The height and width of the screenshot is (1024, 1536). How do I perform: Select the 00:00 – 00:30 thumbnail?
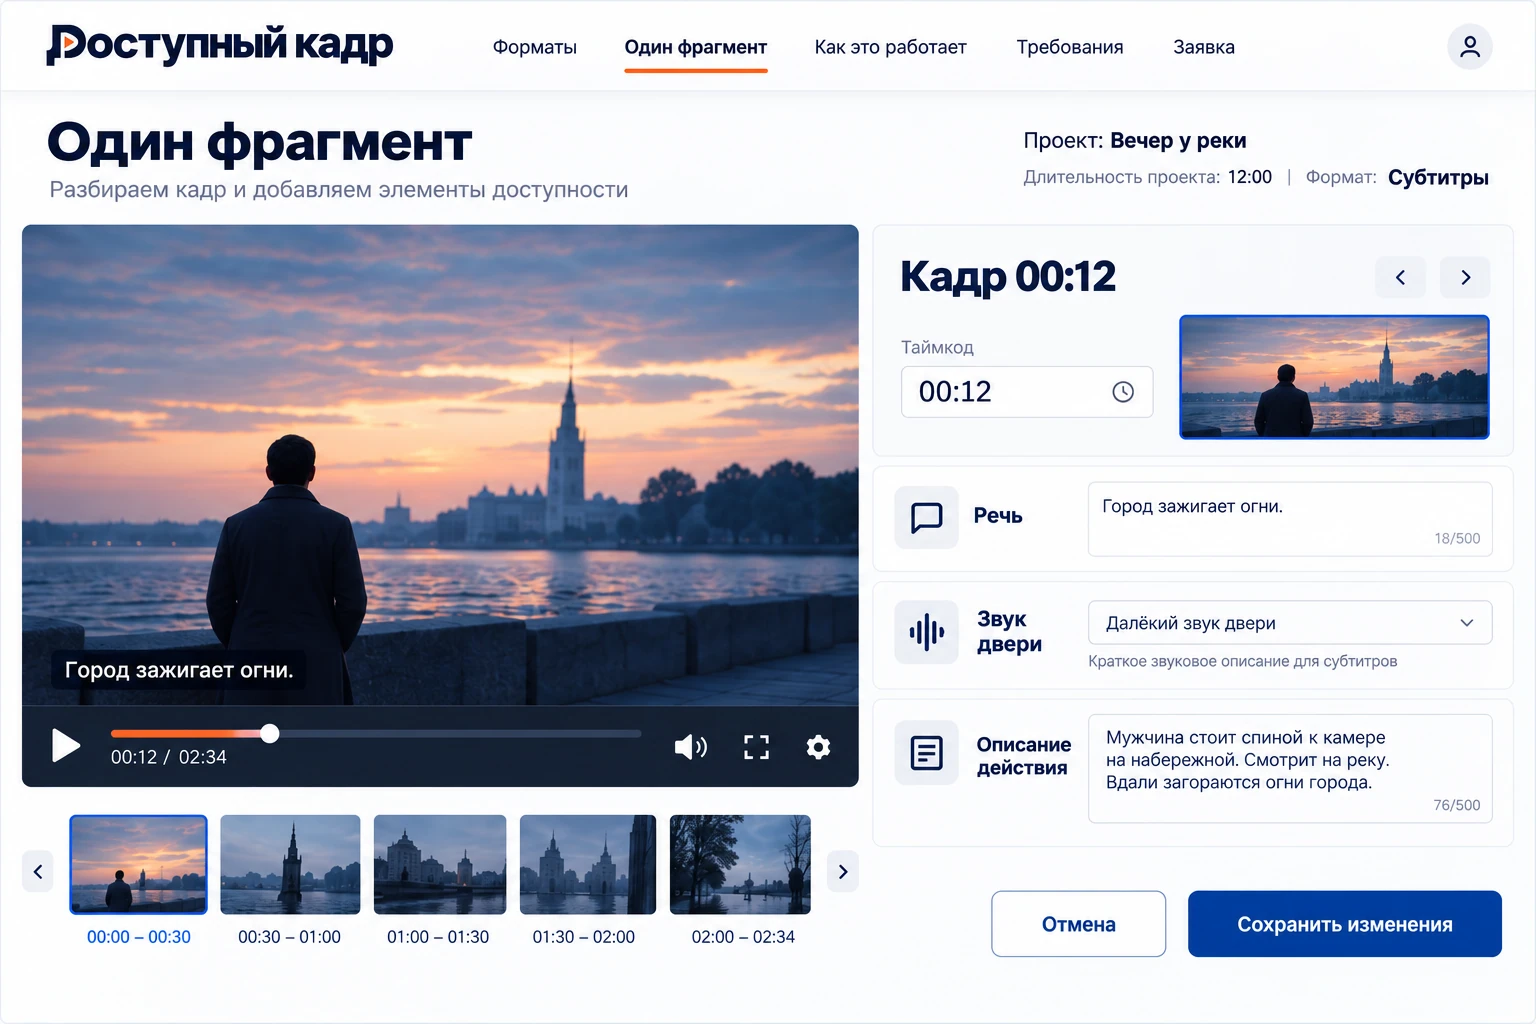point(139,865)
